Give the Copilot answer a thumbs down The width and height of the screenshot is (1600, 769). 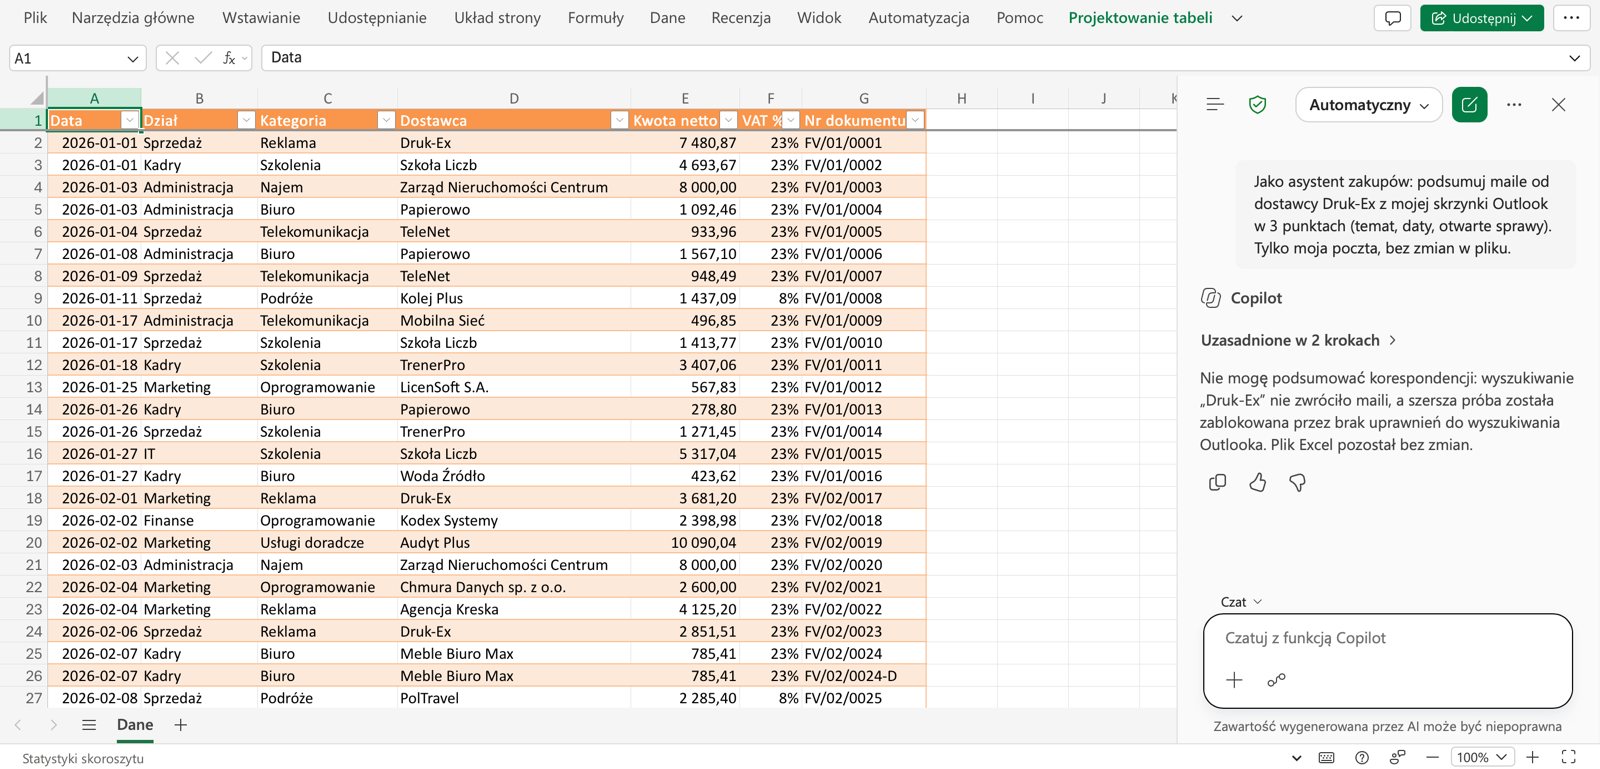[1297, 483]
